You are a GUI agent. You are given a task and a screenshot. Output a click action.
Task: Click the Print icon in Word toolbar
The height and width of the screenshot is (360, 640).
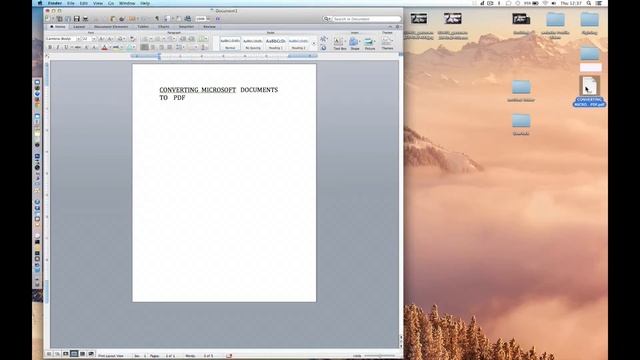[x=85, y=19]
